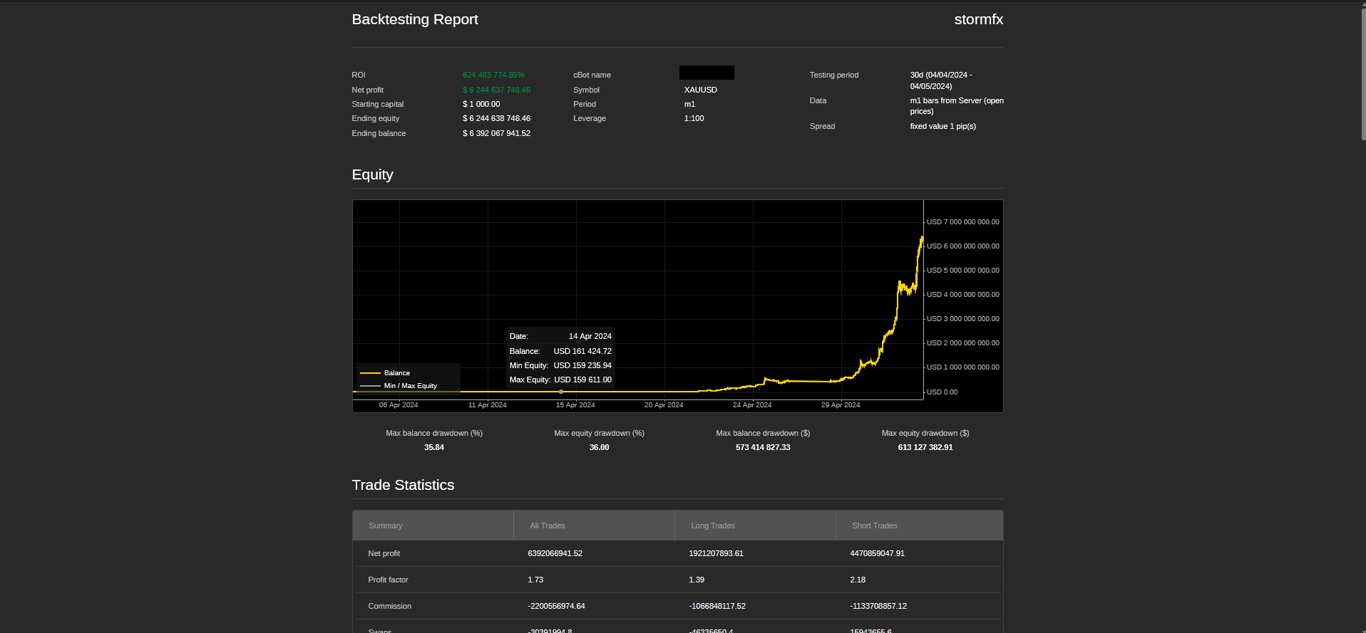Click the USD 6 000 000 000.00 axis label
Image resolution: width=1366 pixels, height=633 pixels.
[x=962, y=246]
